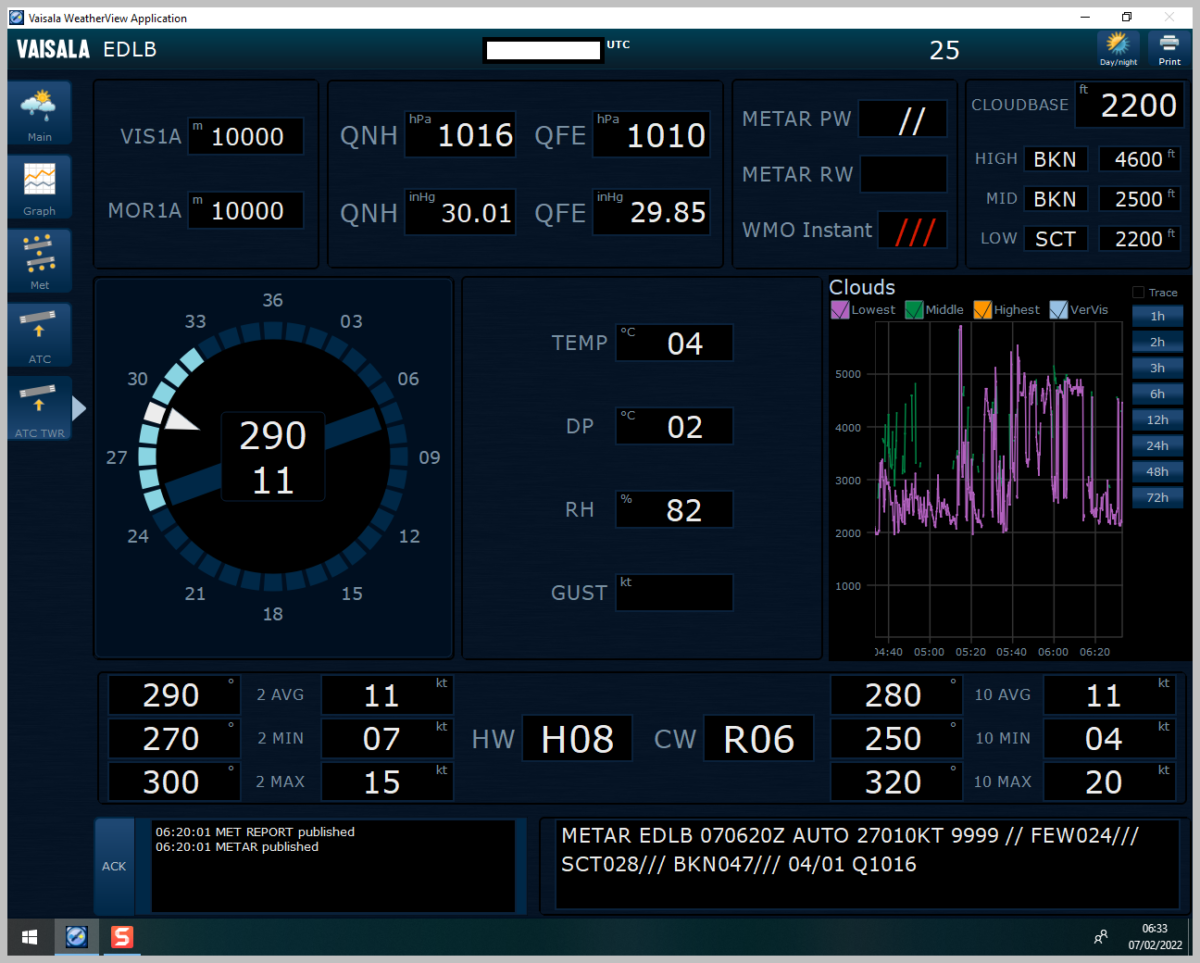Expand the sidebar arrow next to ATC TWR

click(x=79, y=408)
